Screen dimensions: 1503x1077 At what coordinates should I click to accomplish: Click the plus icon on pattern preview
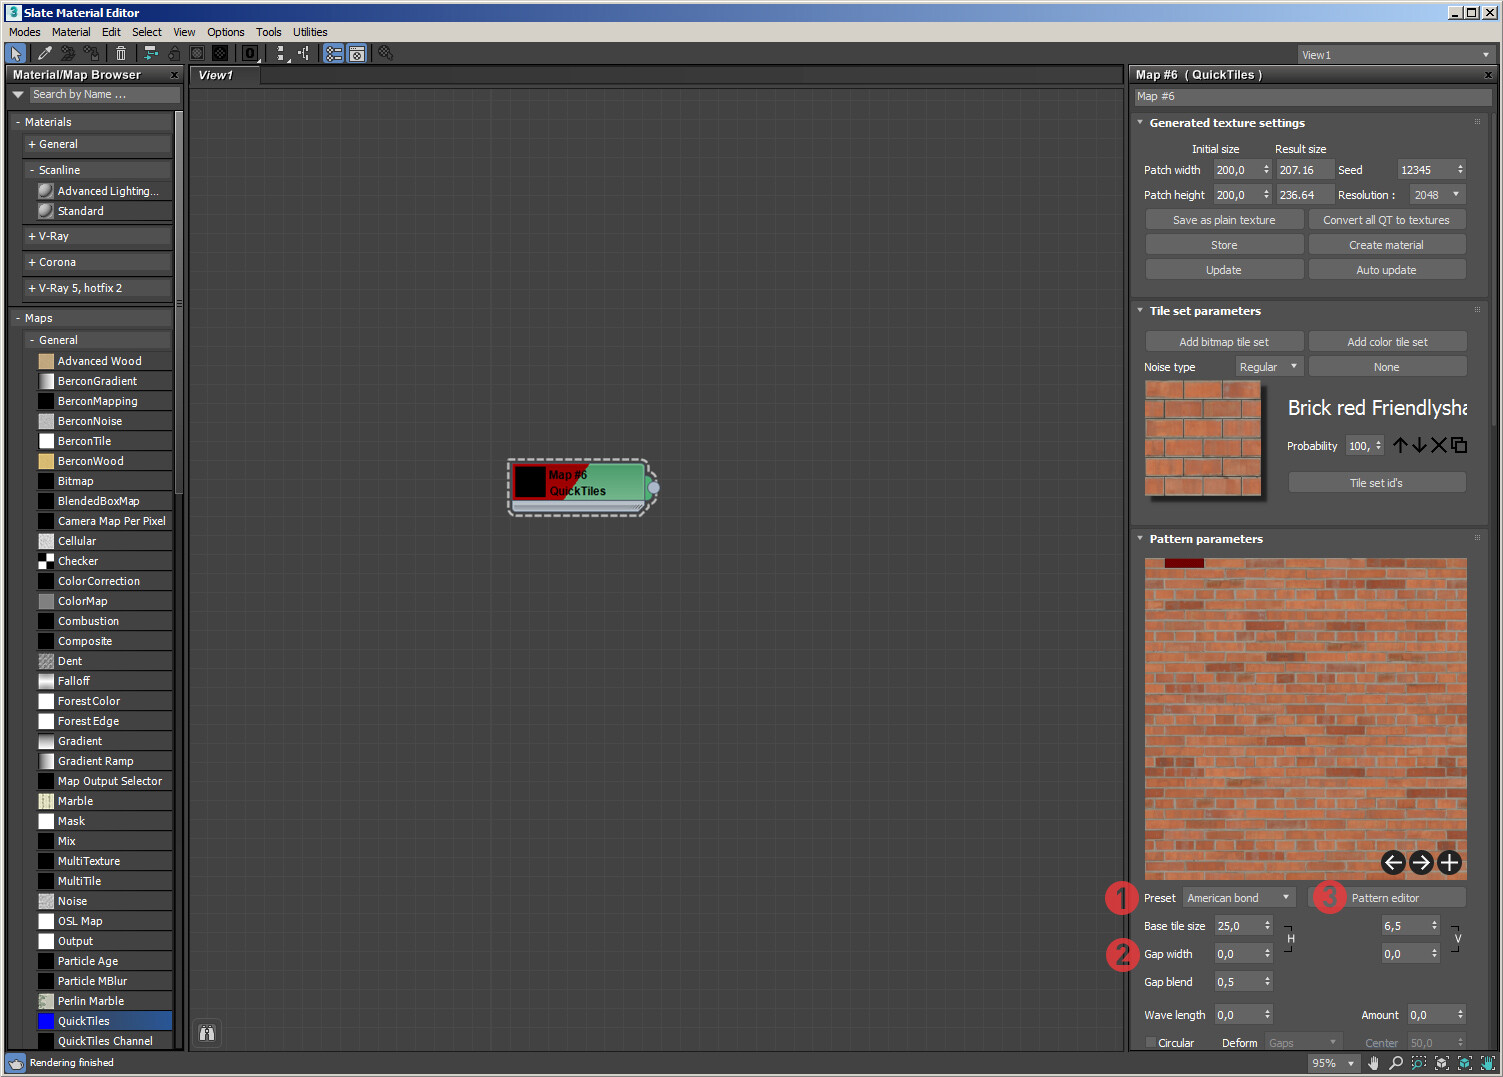pyautogui.click(x=1449, y=862)
